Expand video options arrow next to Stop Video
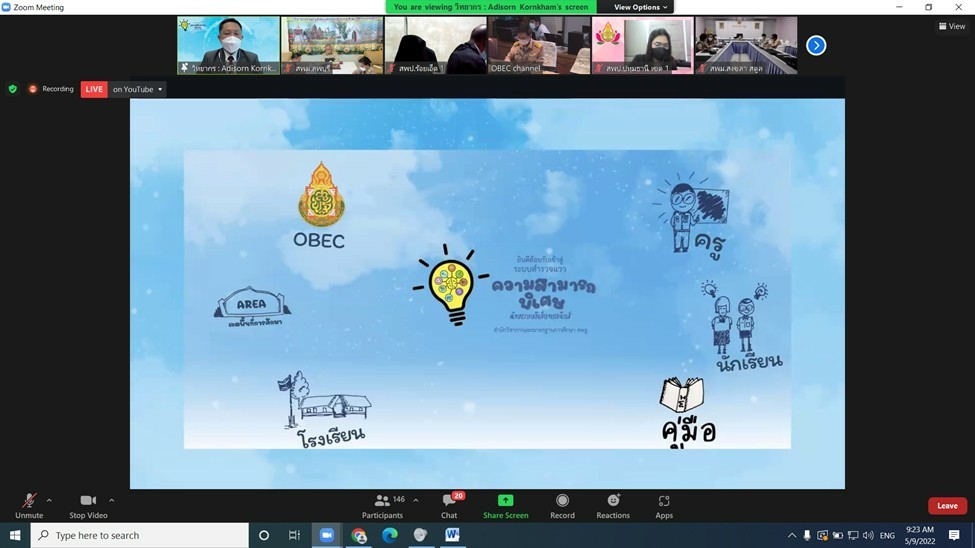 pyautogui.click(x=111, y=500)
